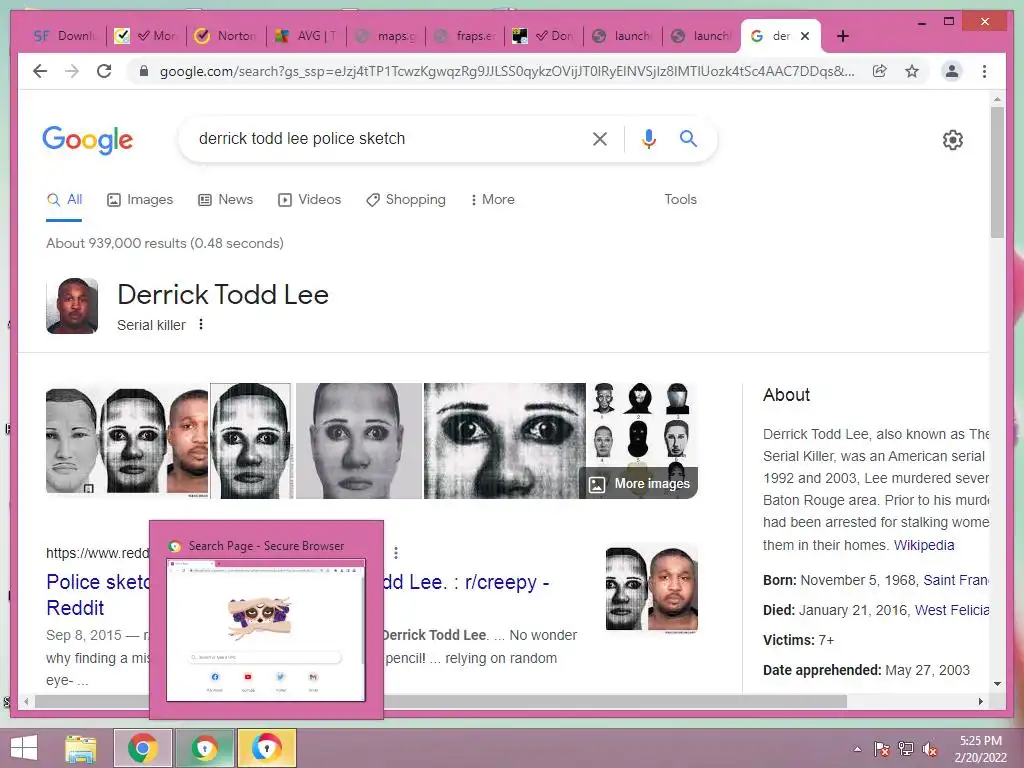Open the Tools search filter
The height and width of the screenshot is (768, 1024).
(x=680, y=199)
